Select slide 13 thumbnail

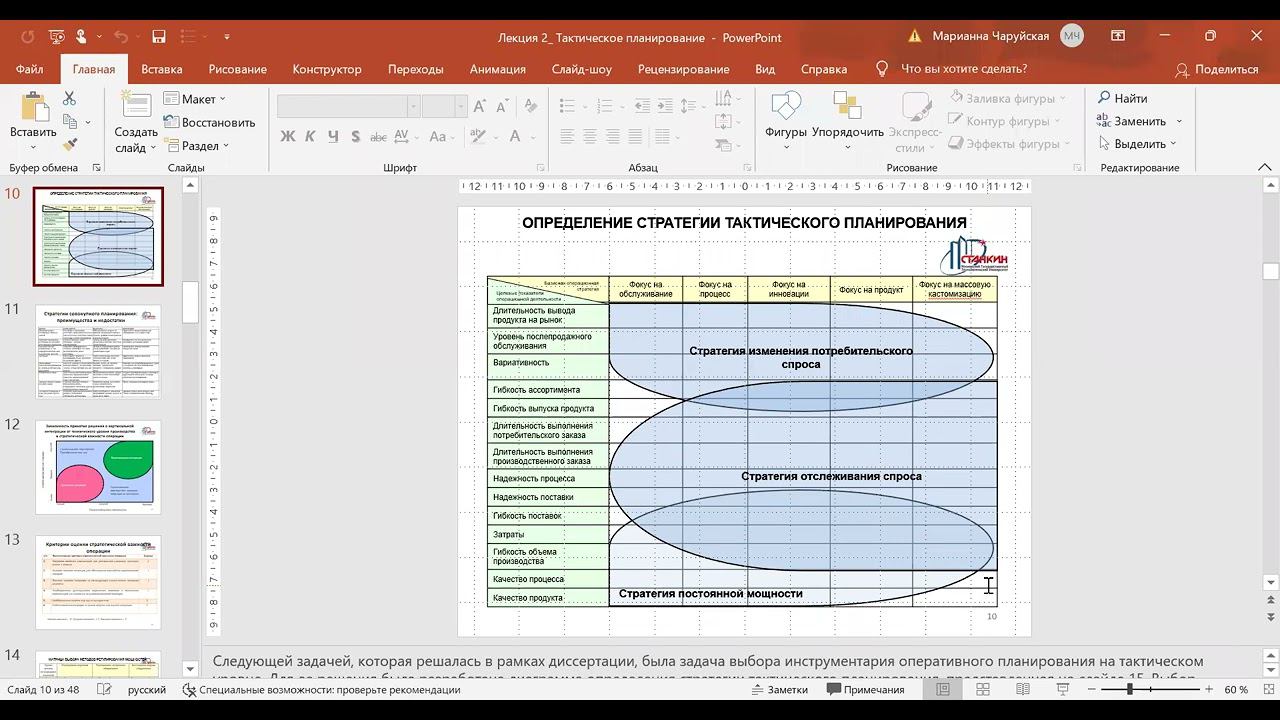98,582
